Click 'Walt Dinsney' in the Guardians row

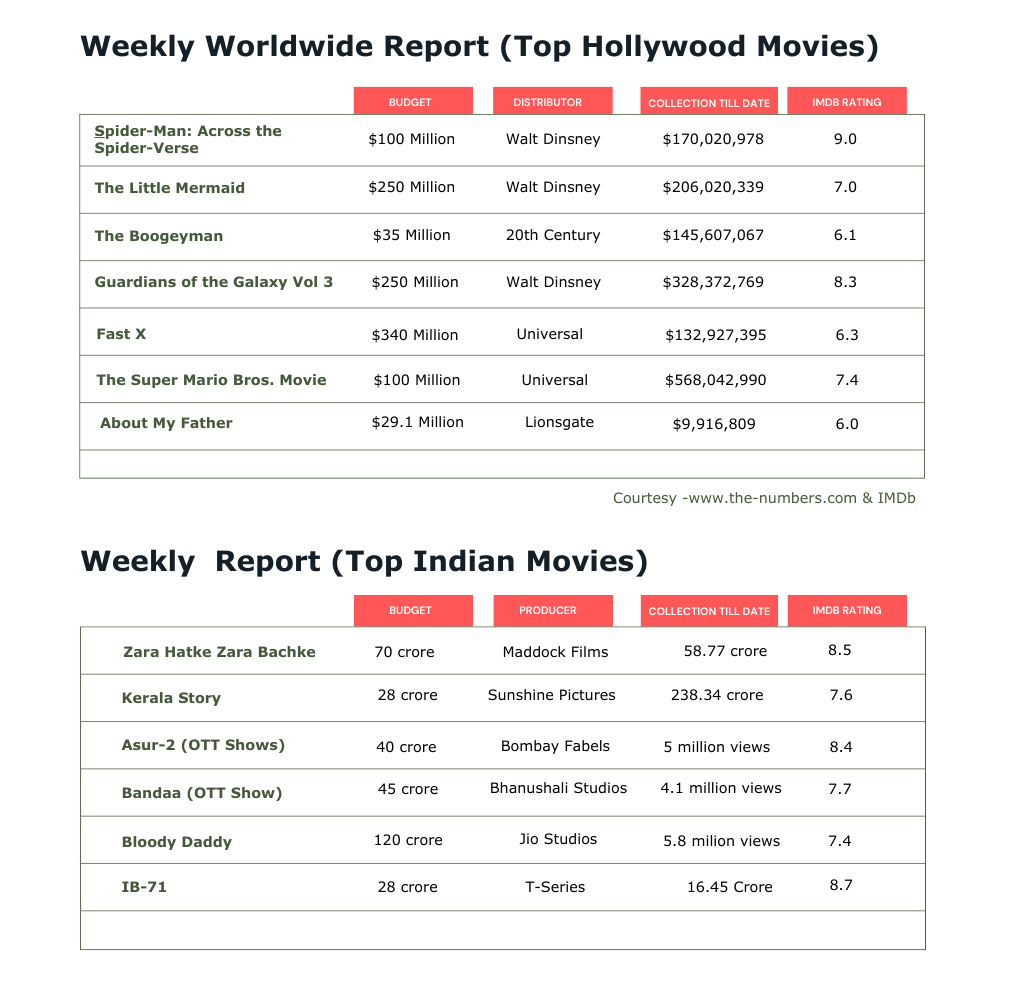click(x=553, y=282)
